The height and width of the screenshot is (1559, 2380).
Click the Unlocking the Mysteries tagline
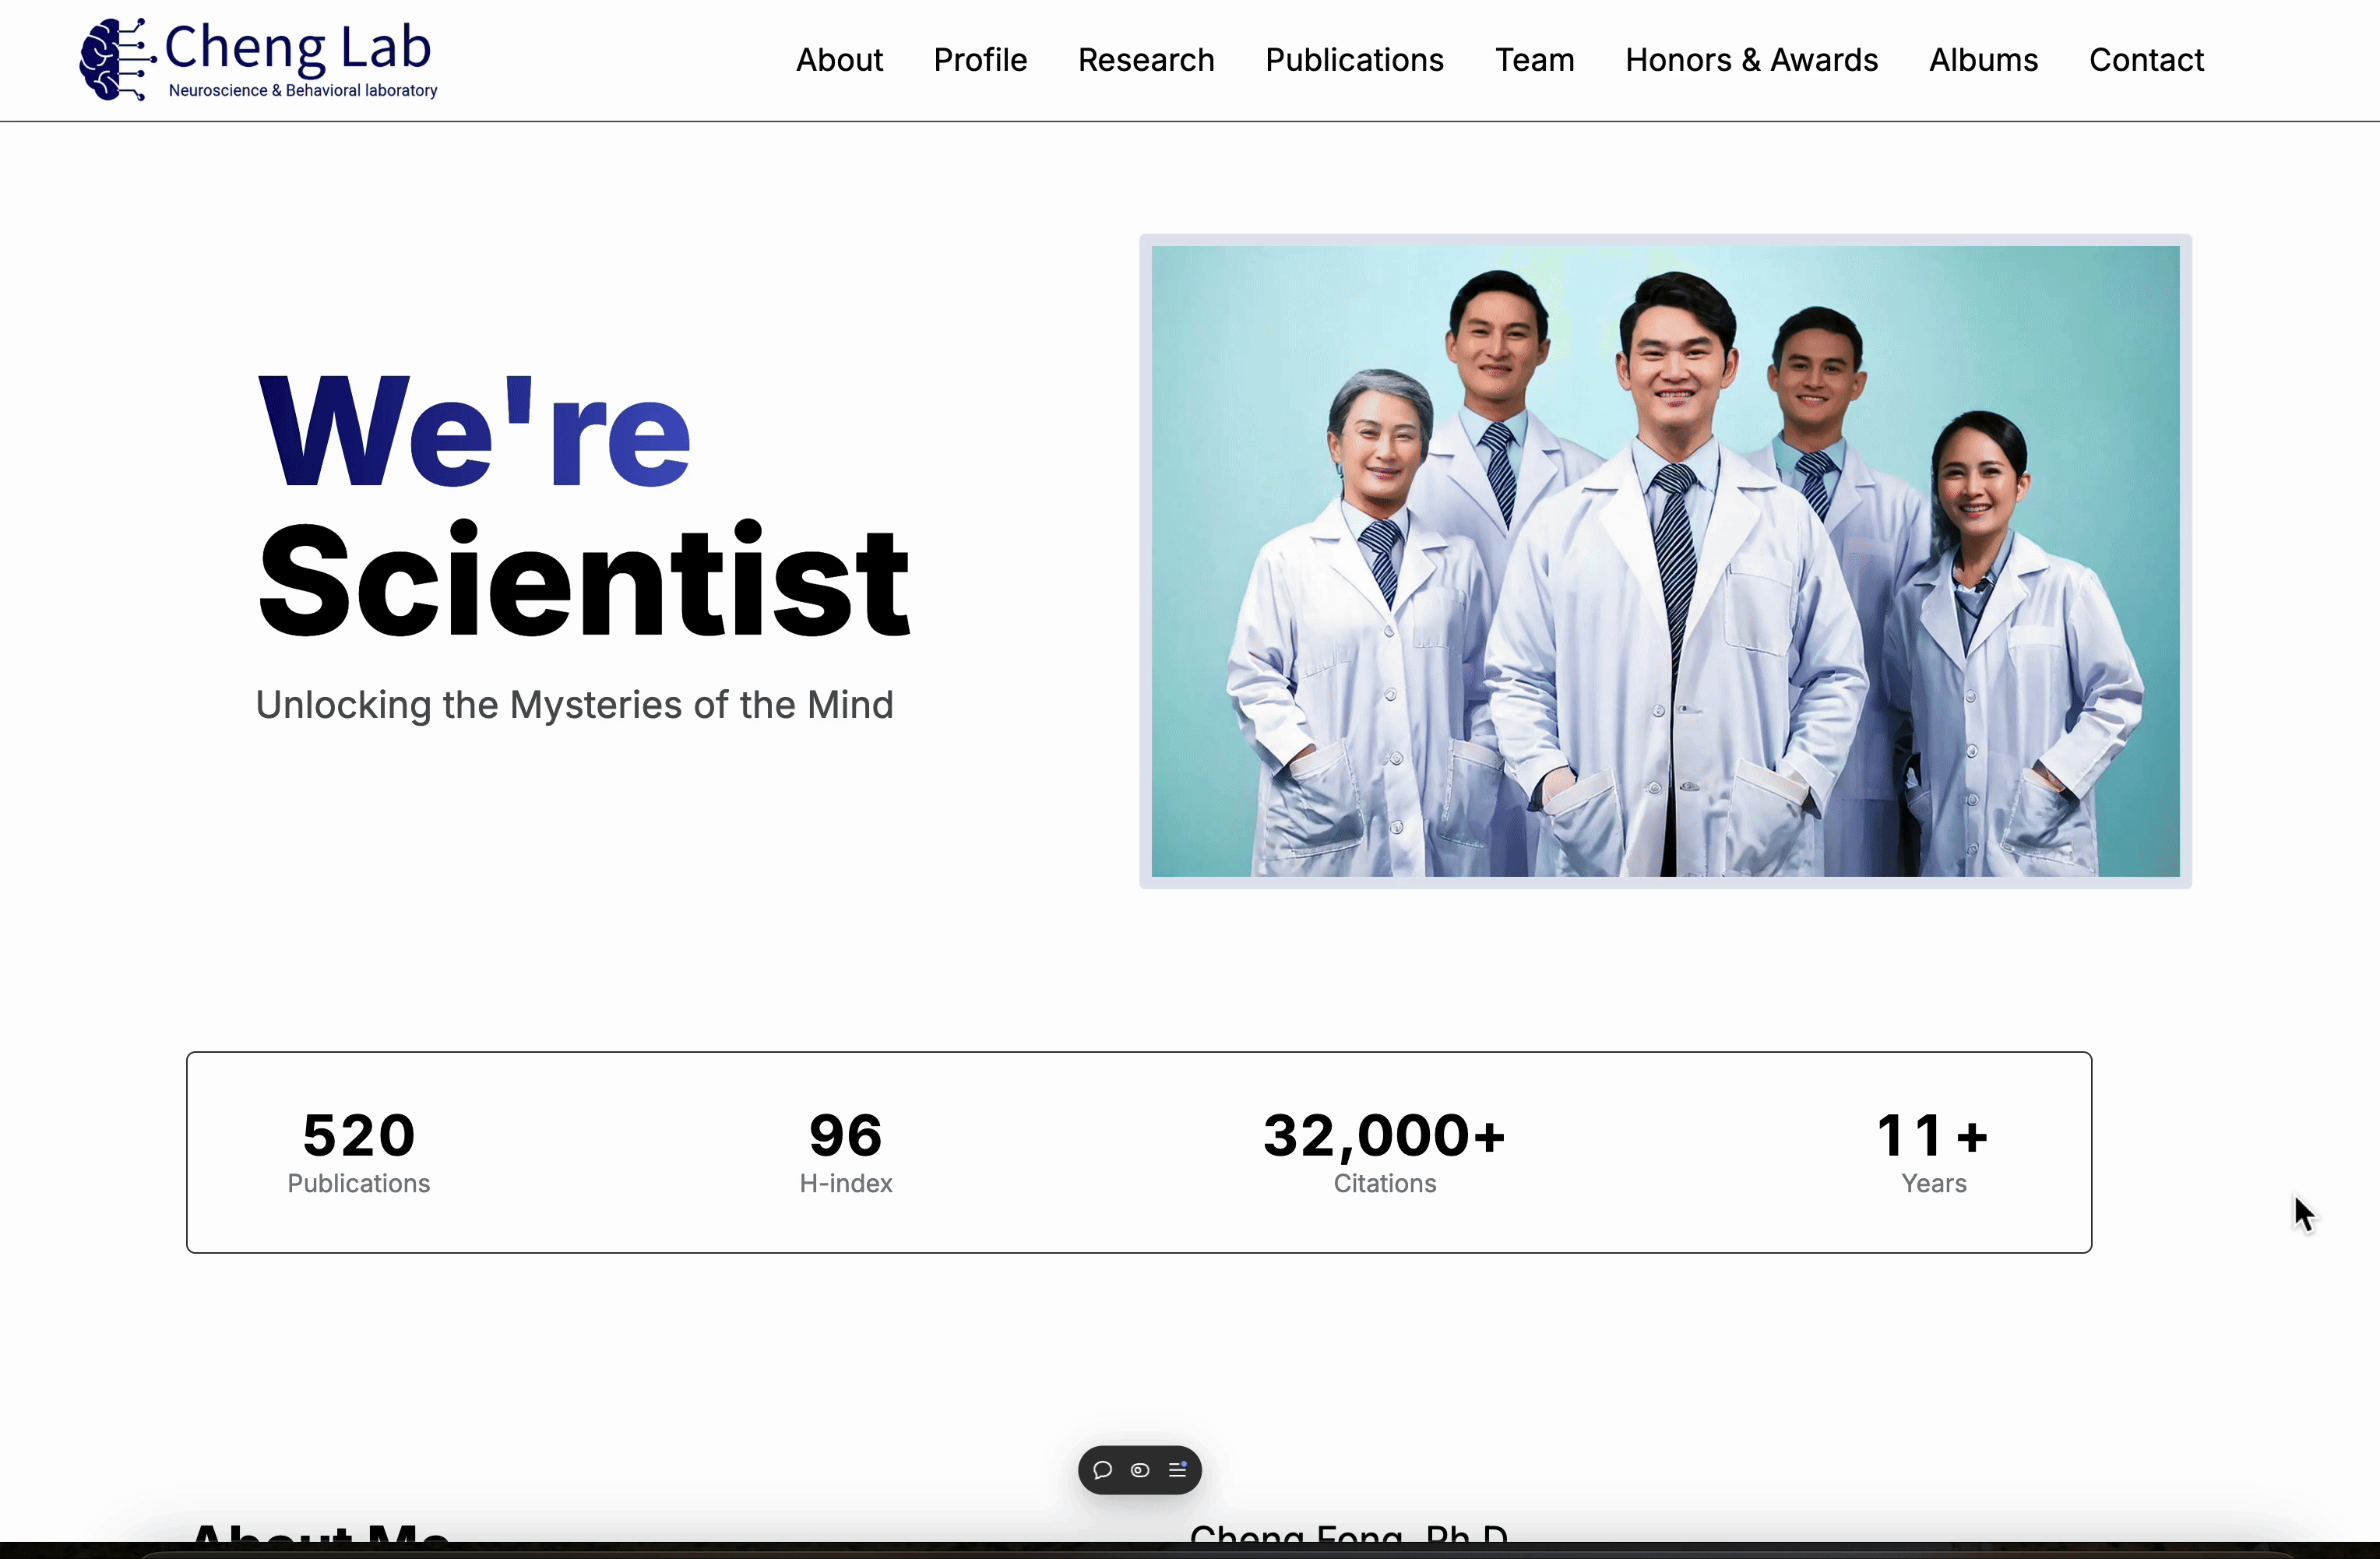[x=574, y=705]
